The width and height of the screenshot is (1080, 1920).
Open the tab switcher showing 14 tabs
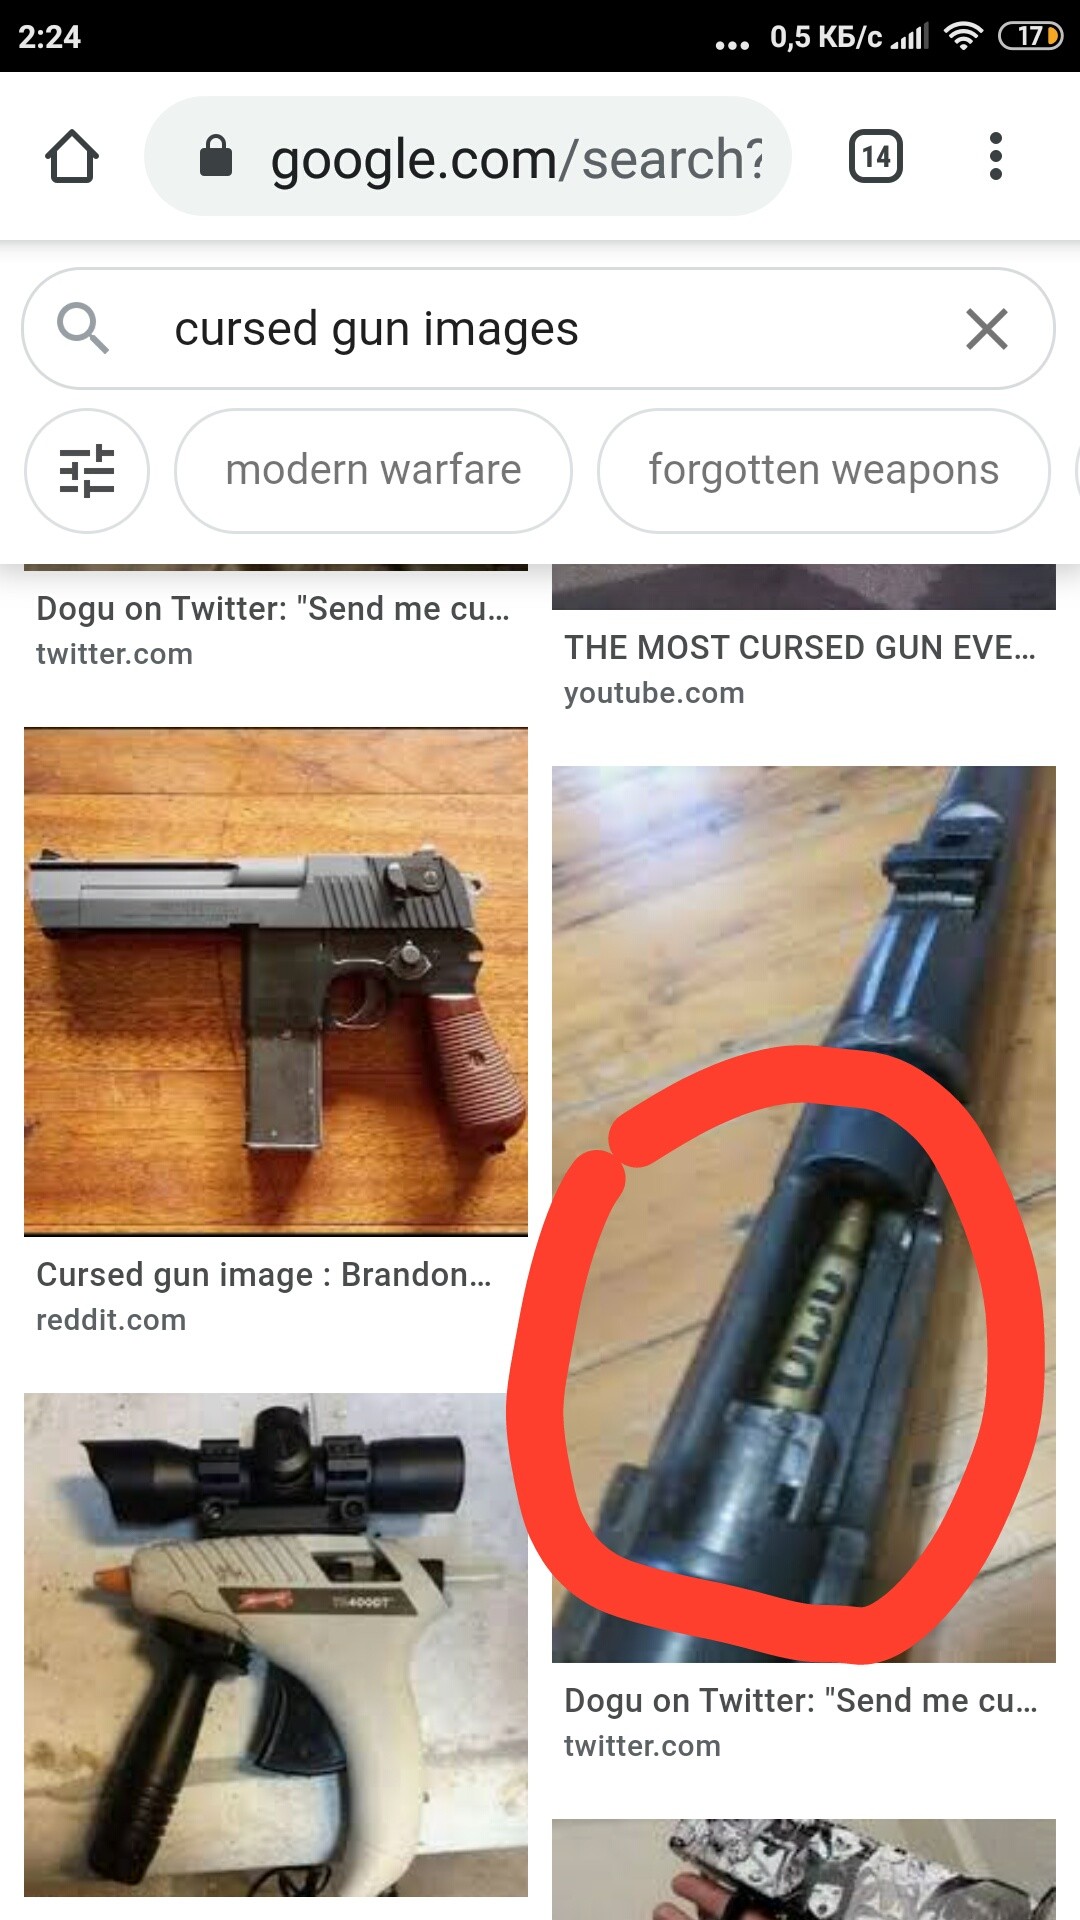(876, 156)
